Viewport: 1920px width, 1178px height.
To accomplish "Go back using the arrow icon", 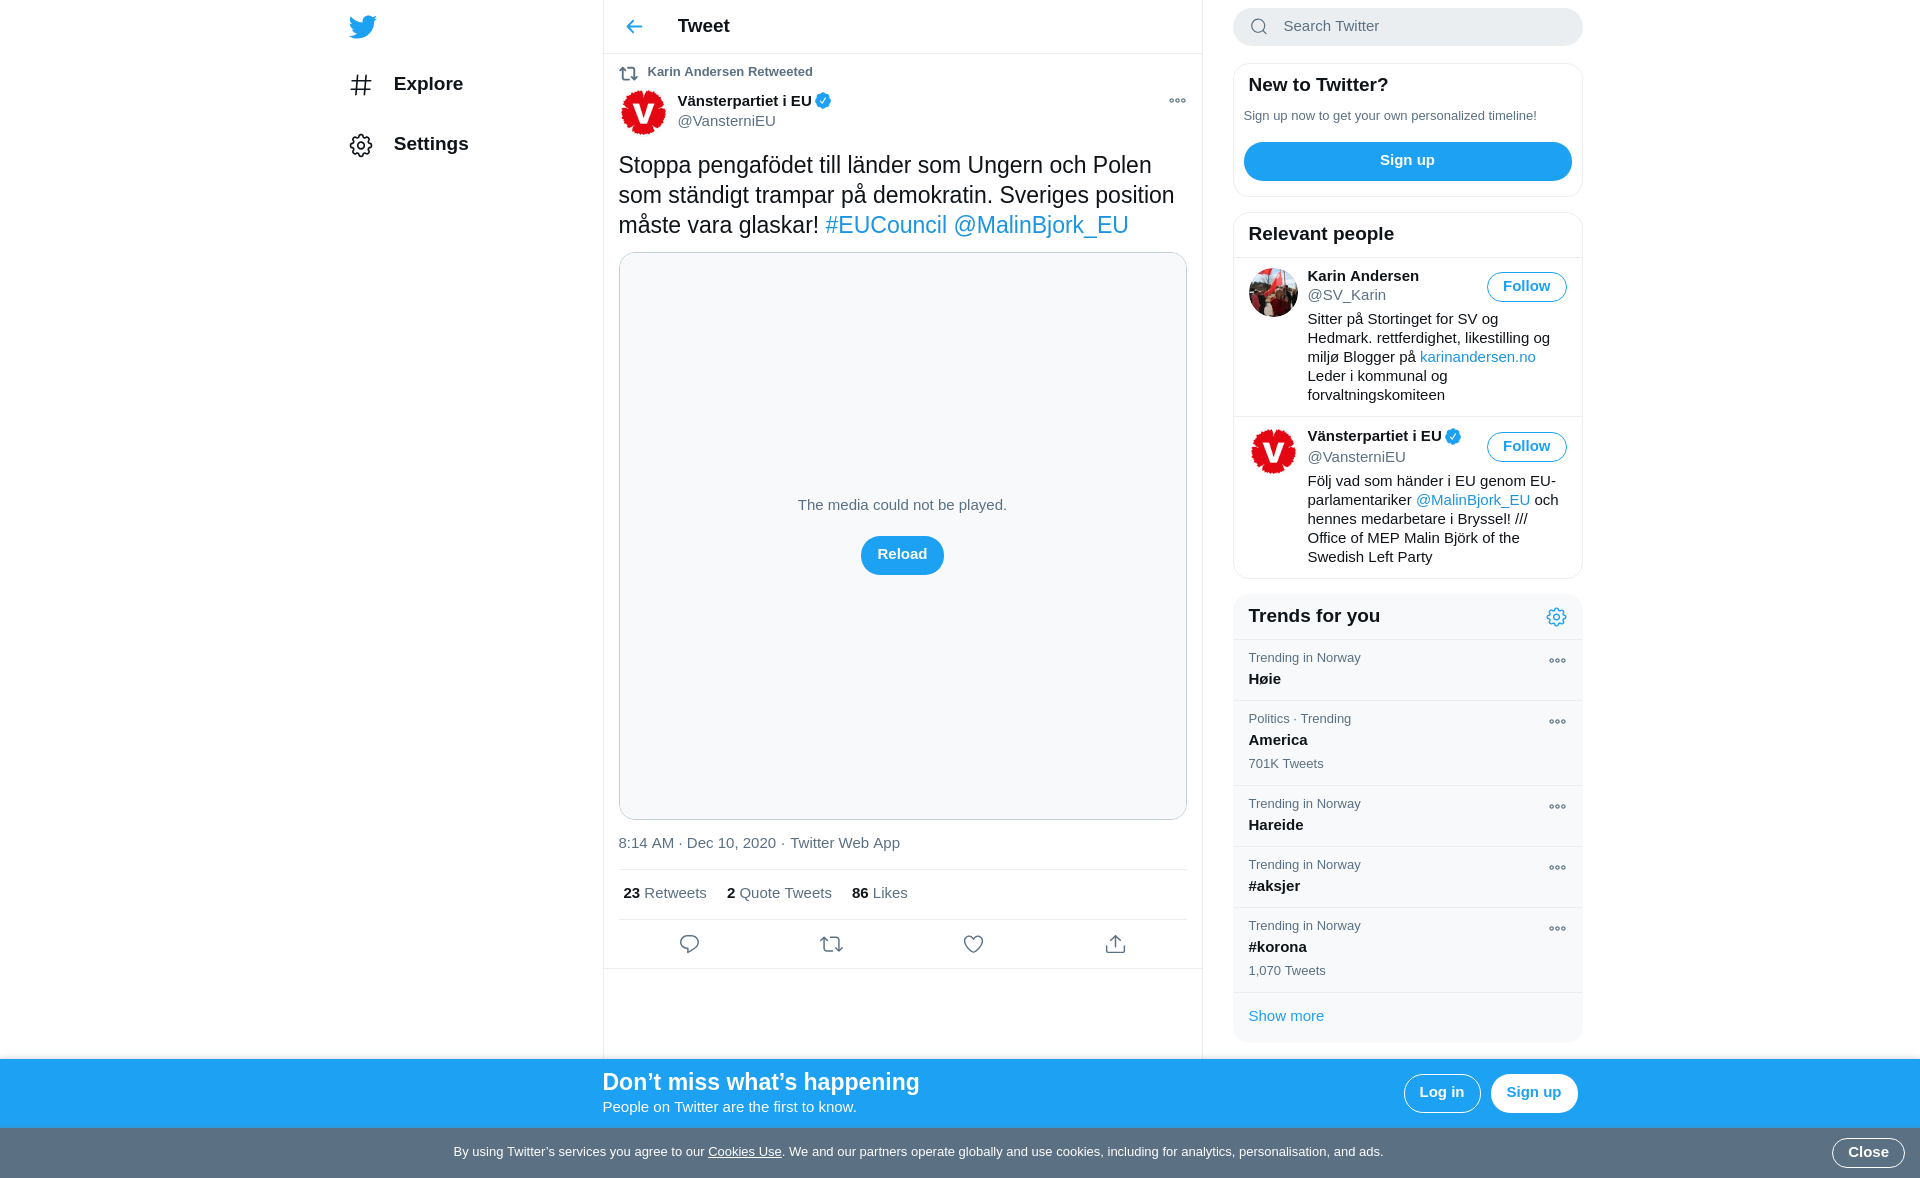I will 634,27.
